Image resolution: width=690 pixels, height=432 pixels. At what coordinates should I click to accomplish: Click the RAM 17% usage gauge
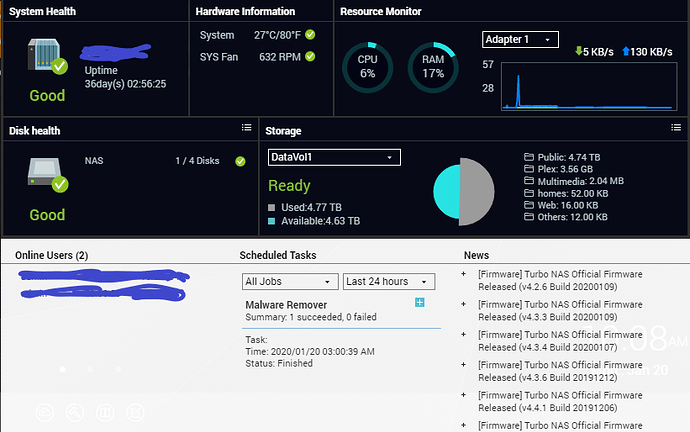click(x=433, y=67)
